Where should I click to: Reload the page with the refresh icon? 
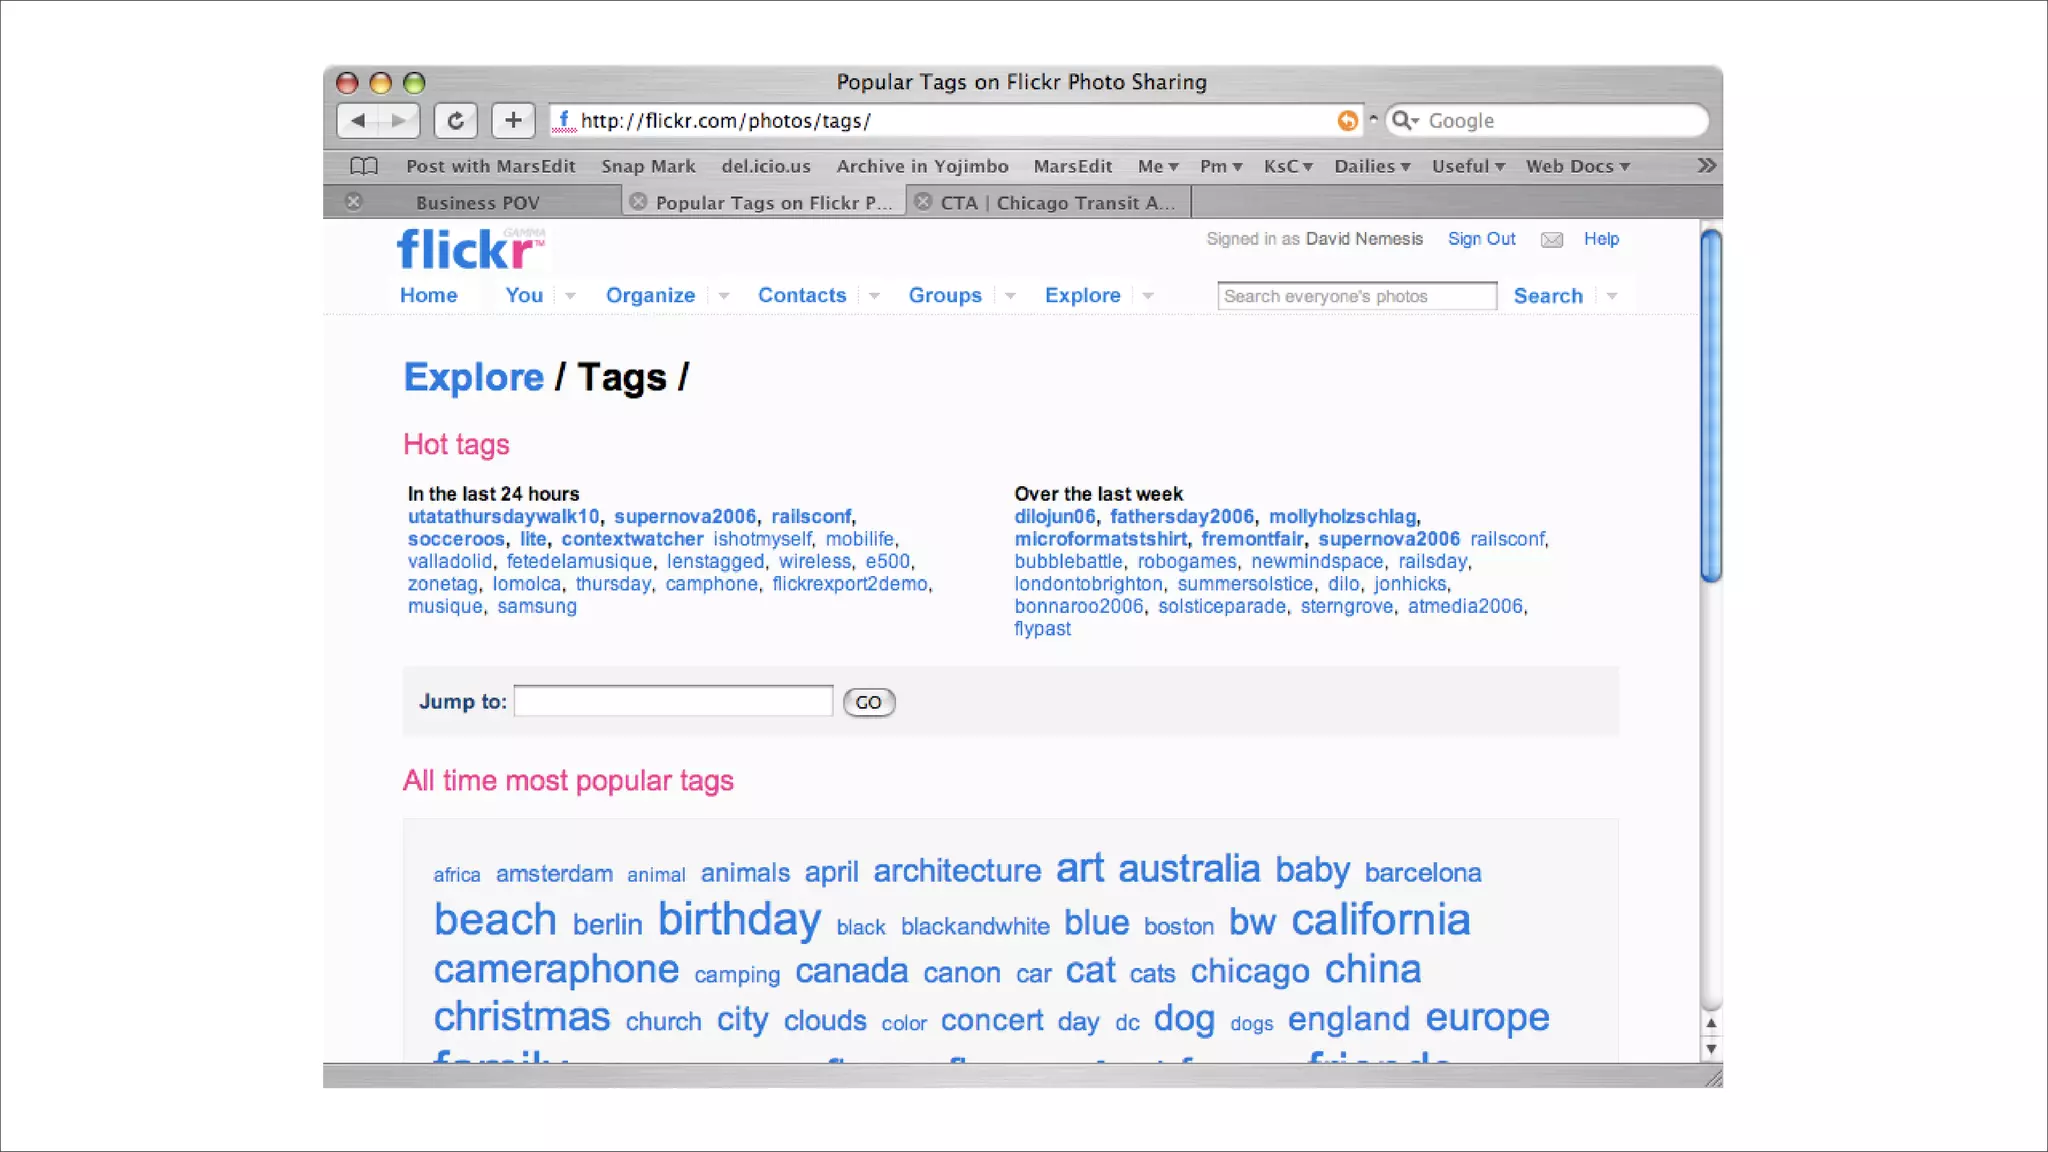pyautogui.click(x=455, y=121)
